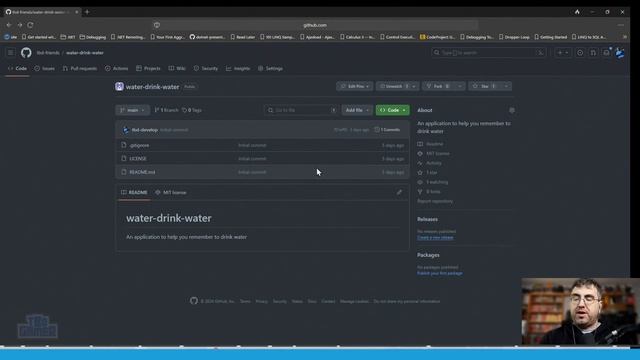This screenshot has width=640, height=360.
Task: Fork the repository with Fork button
Action: (x=438, y=86)
